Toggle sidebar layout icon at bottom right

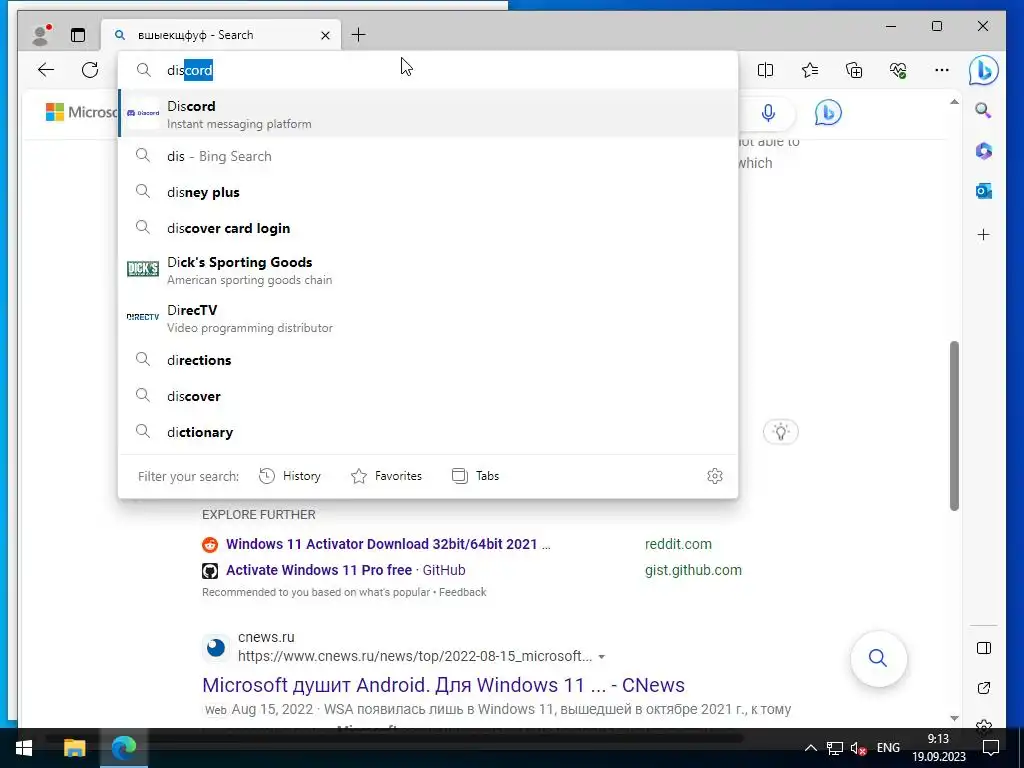(984, 648)
